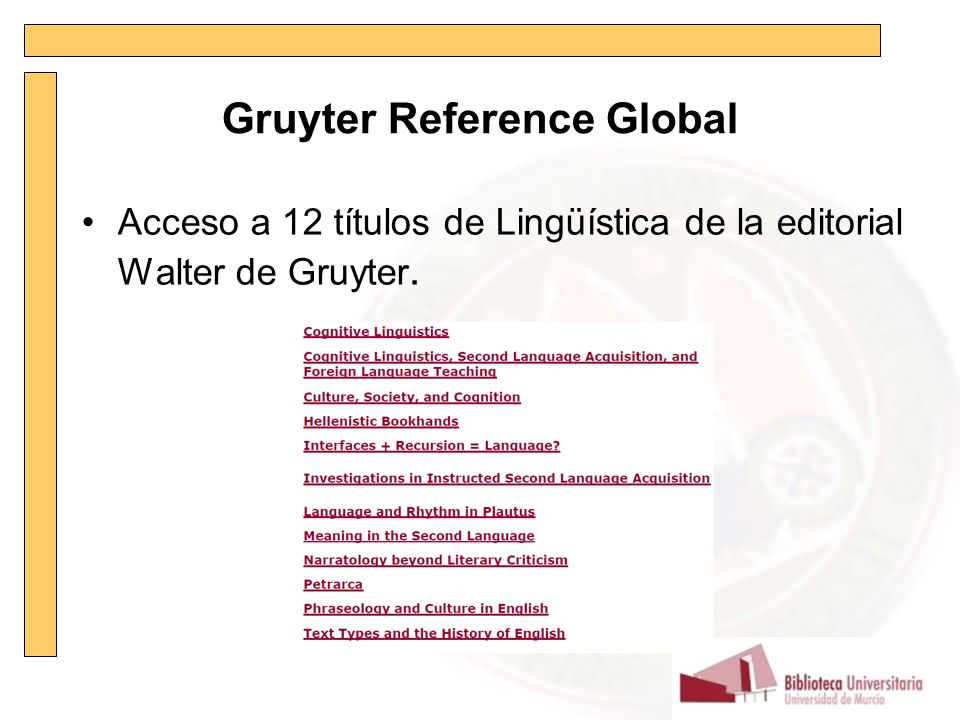Open Meaning in the Second Language link
Screen dimensions: 960x720
(x=419, y=536)
